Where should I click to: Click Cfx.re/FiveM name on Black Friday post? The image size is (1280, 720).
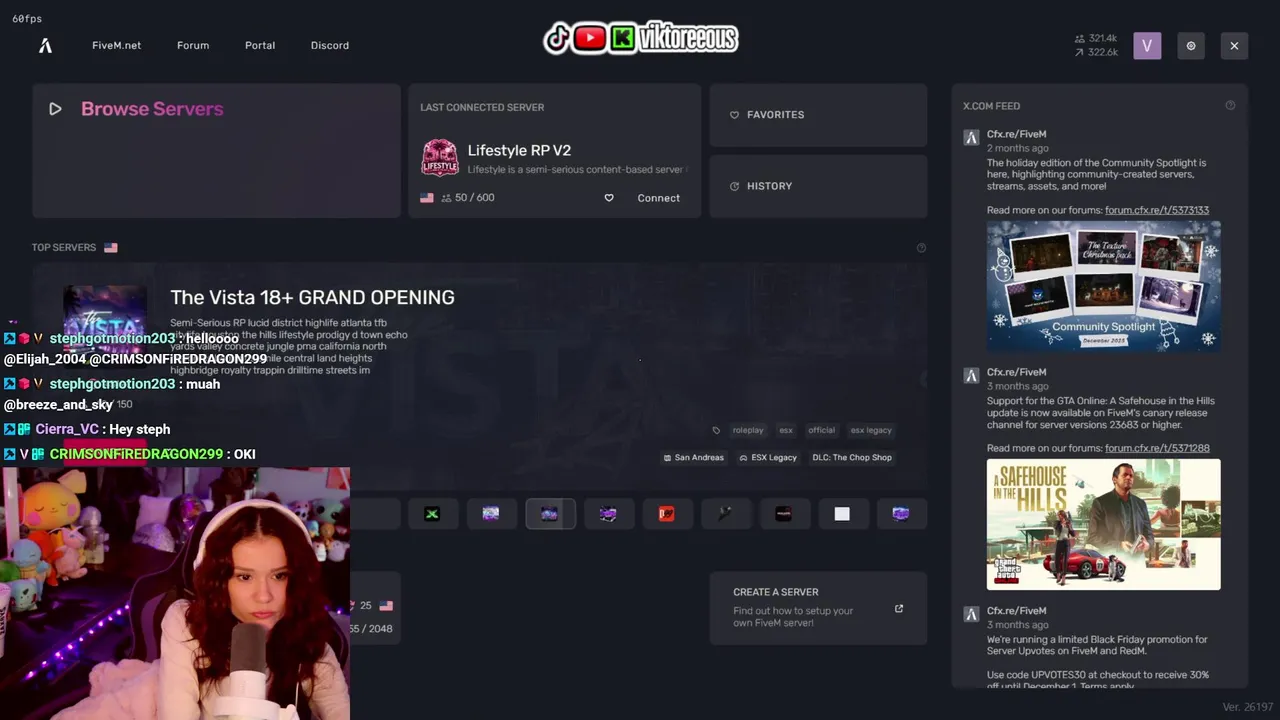point(1016,611)
